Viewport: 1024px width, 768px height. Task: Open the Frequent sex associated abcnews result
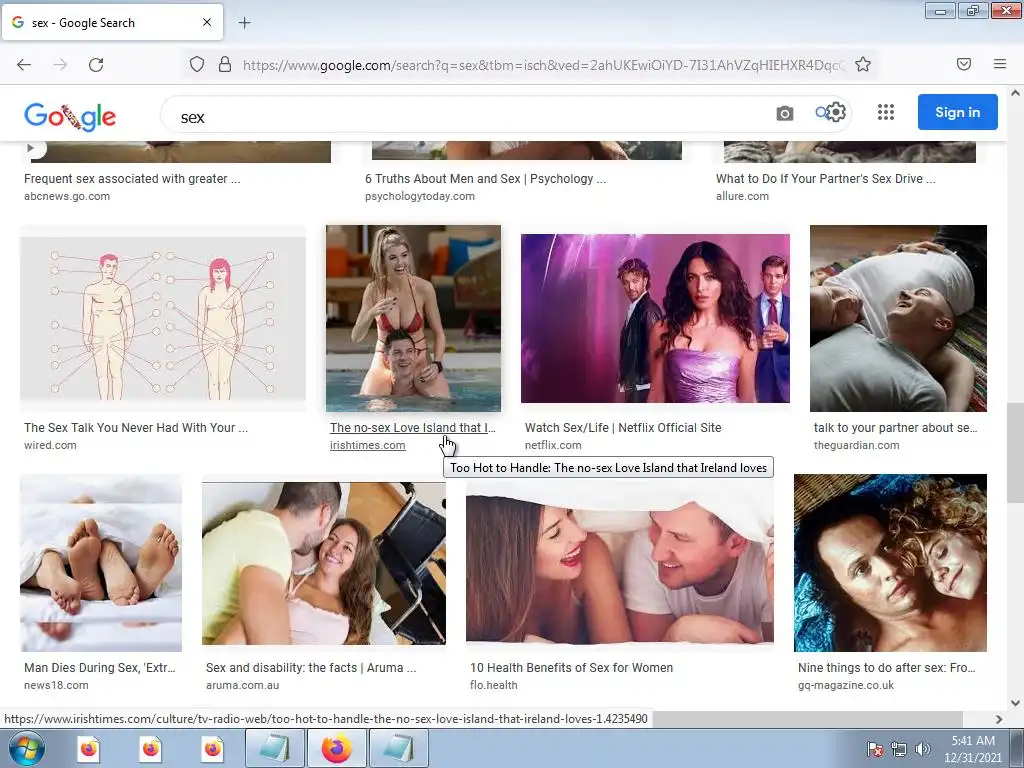tap(132, 179)
